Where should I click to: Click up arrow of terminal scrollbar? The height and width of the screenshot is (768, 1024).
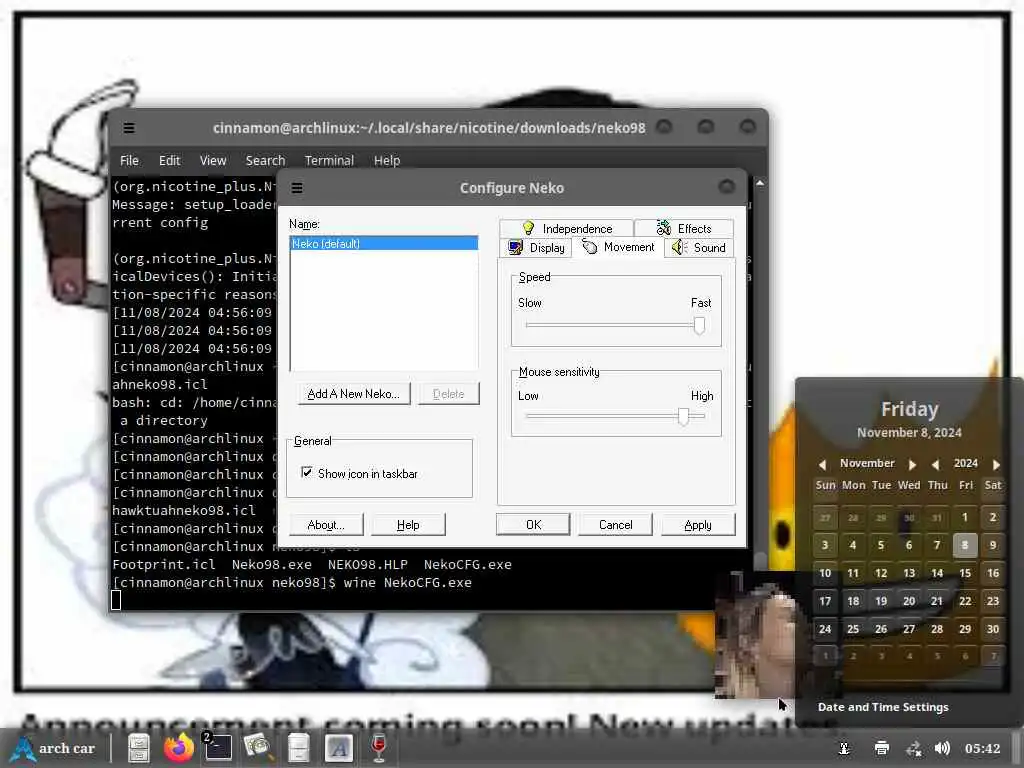click(760, 184)
